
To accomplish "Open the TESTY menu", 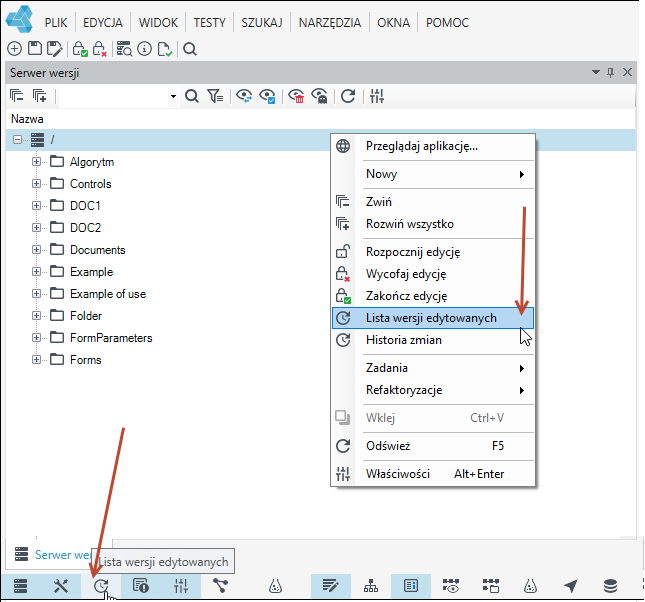I will [209, 22].
